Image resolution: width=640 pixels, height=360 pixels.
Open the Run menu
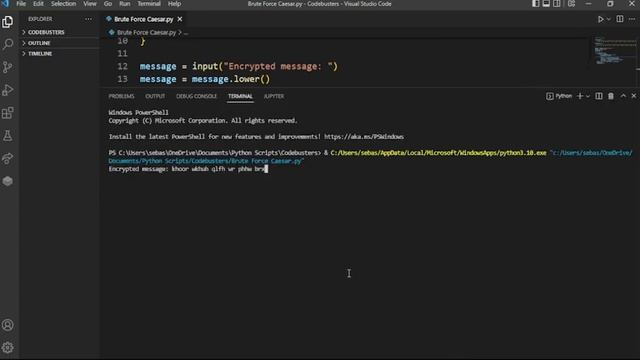coord(124,4)
